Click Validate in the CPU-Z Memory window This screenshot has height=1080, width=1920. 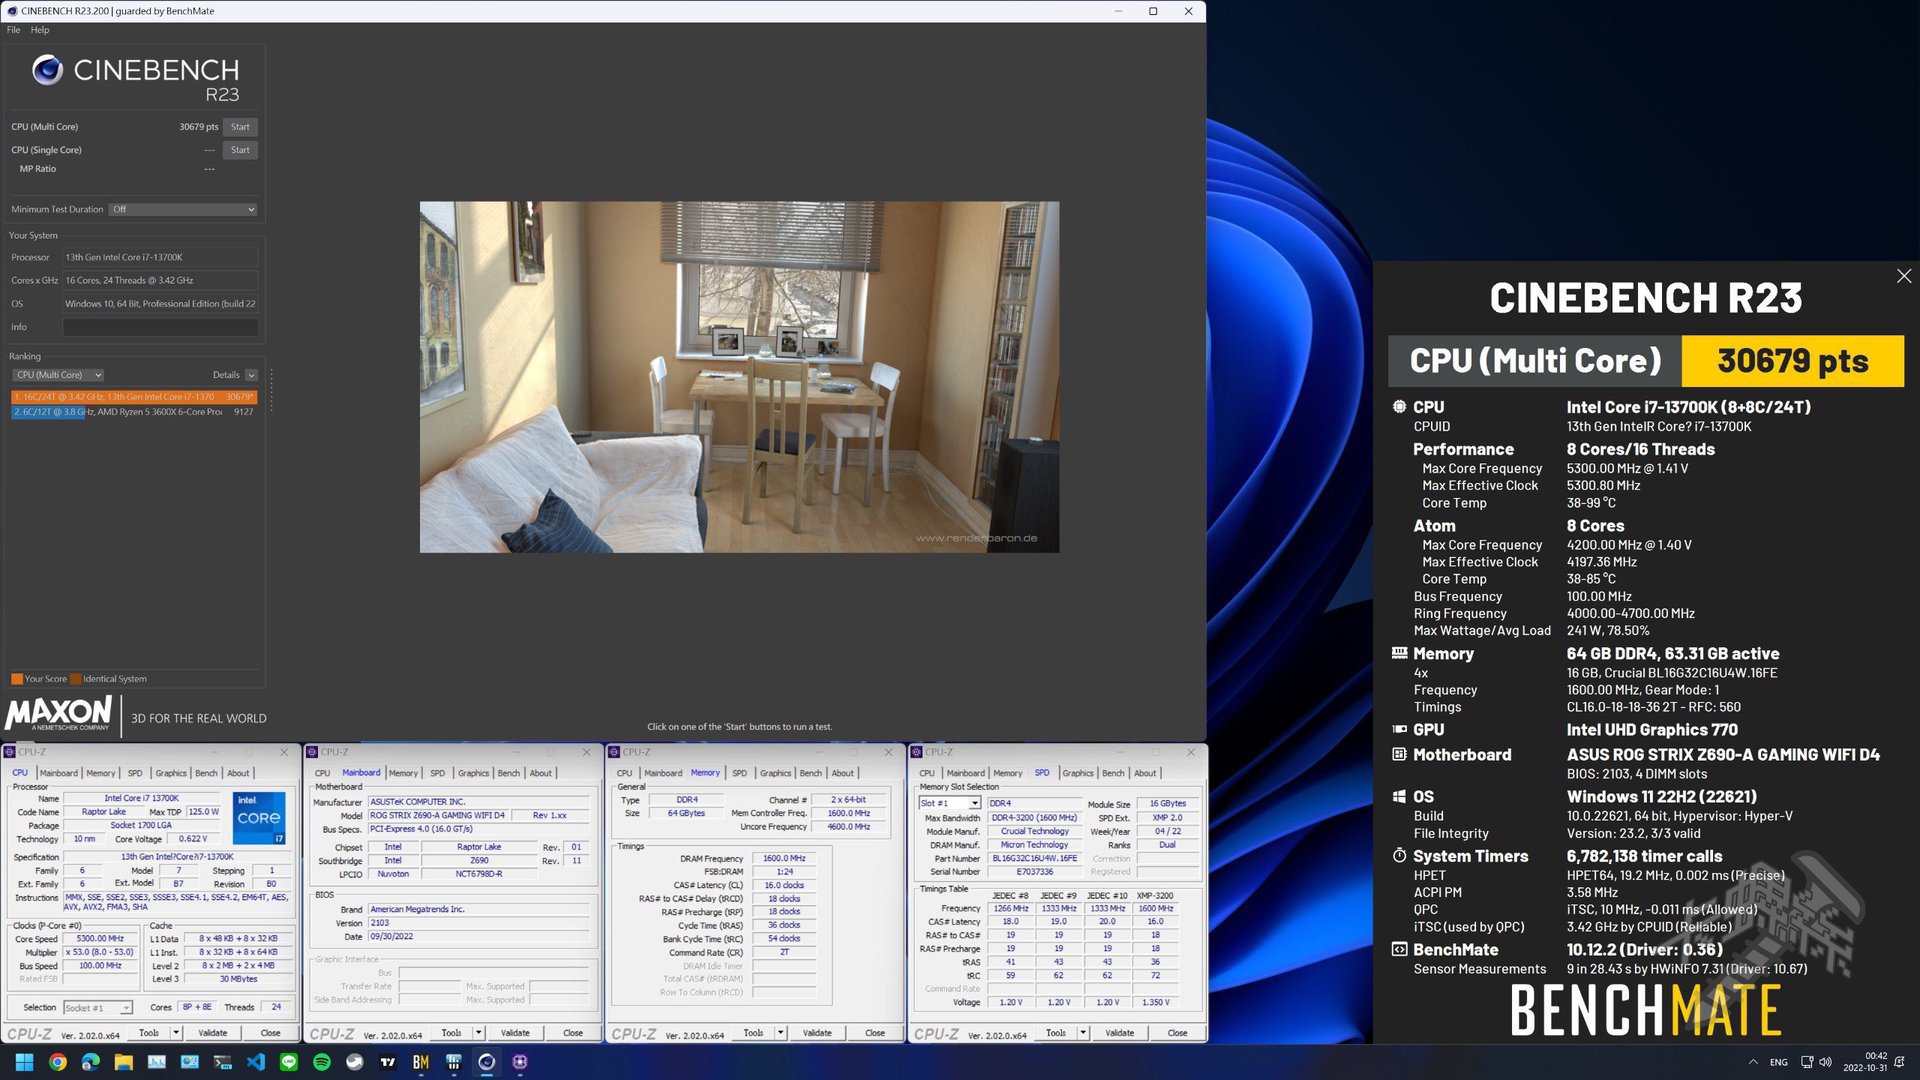(816, 1033)
